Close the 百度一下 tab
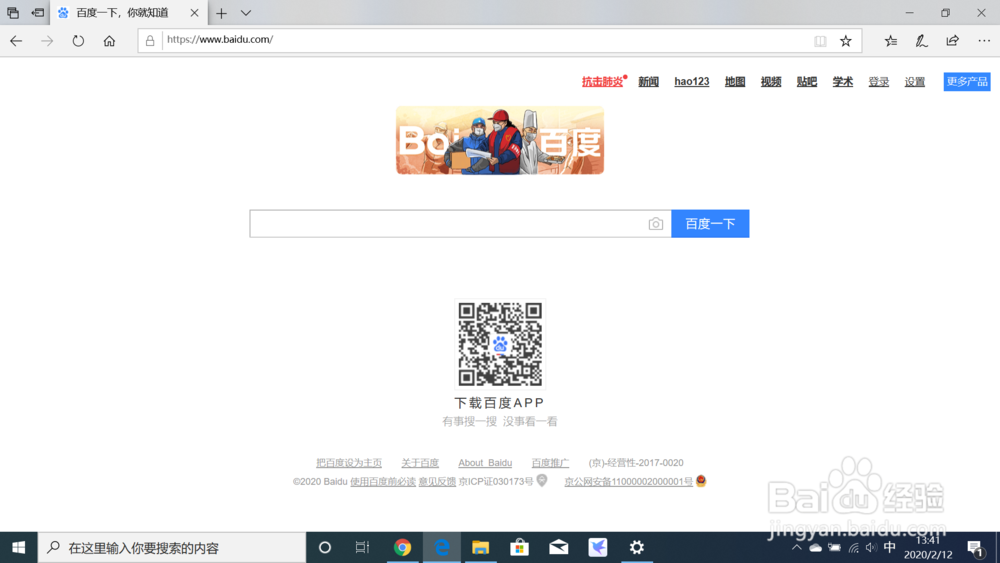1000x563 pixels. (195, 13)
